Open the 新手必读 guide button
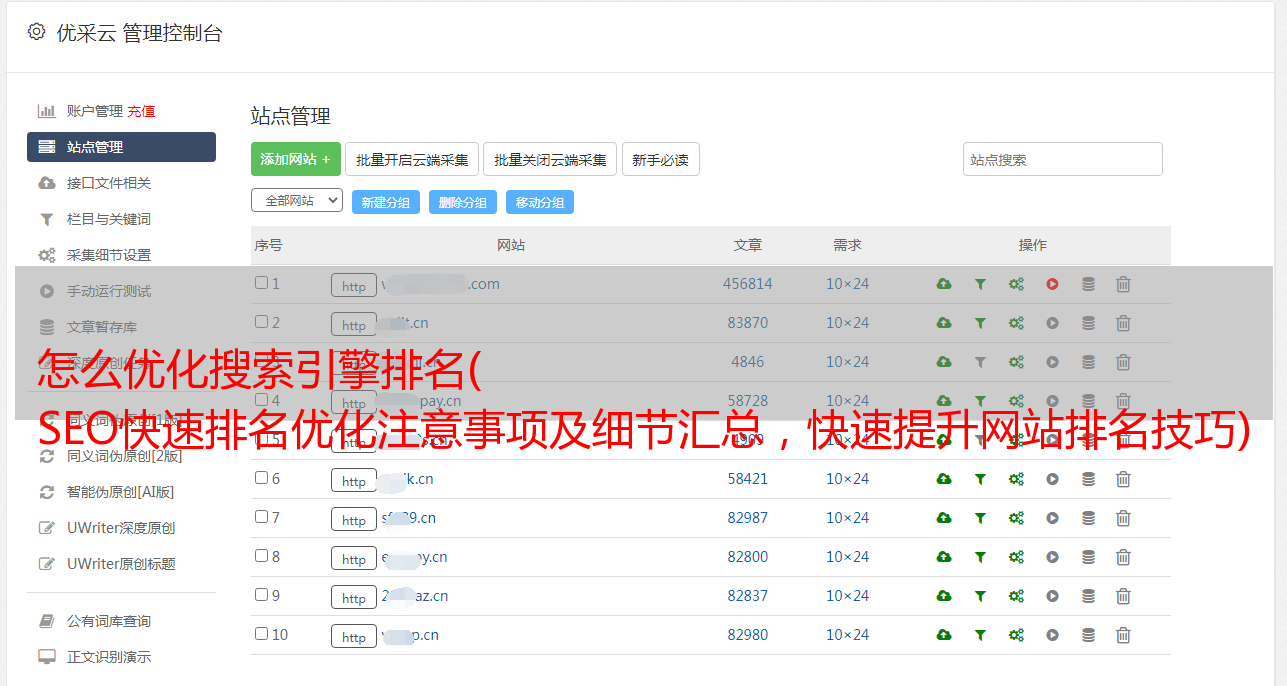 click(661, 159)
